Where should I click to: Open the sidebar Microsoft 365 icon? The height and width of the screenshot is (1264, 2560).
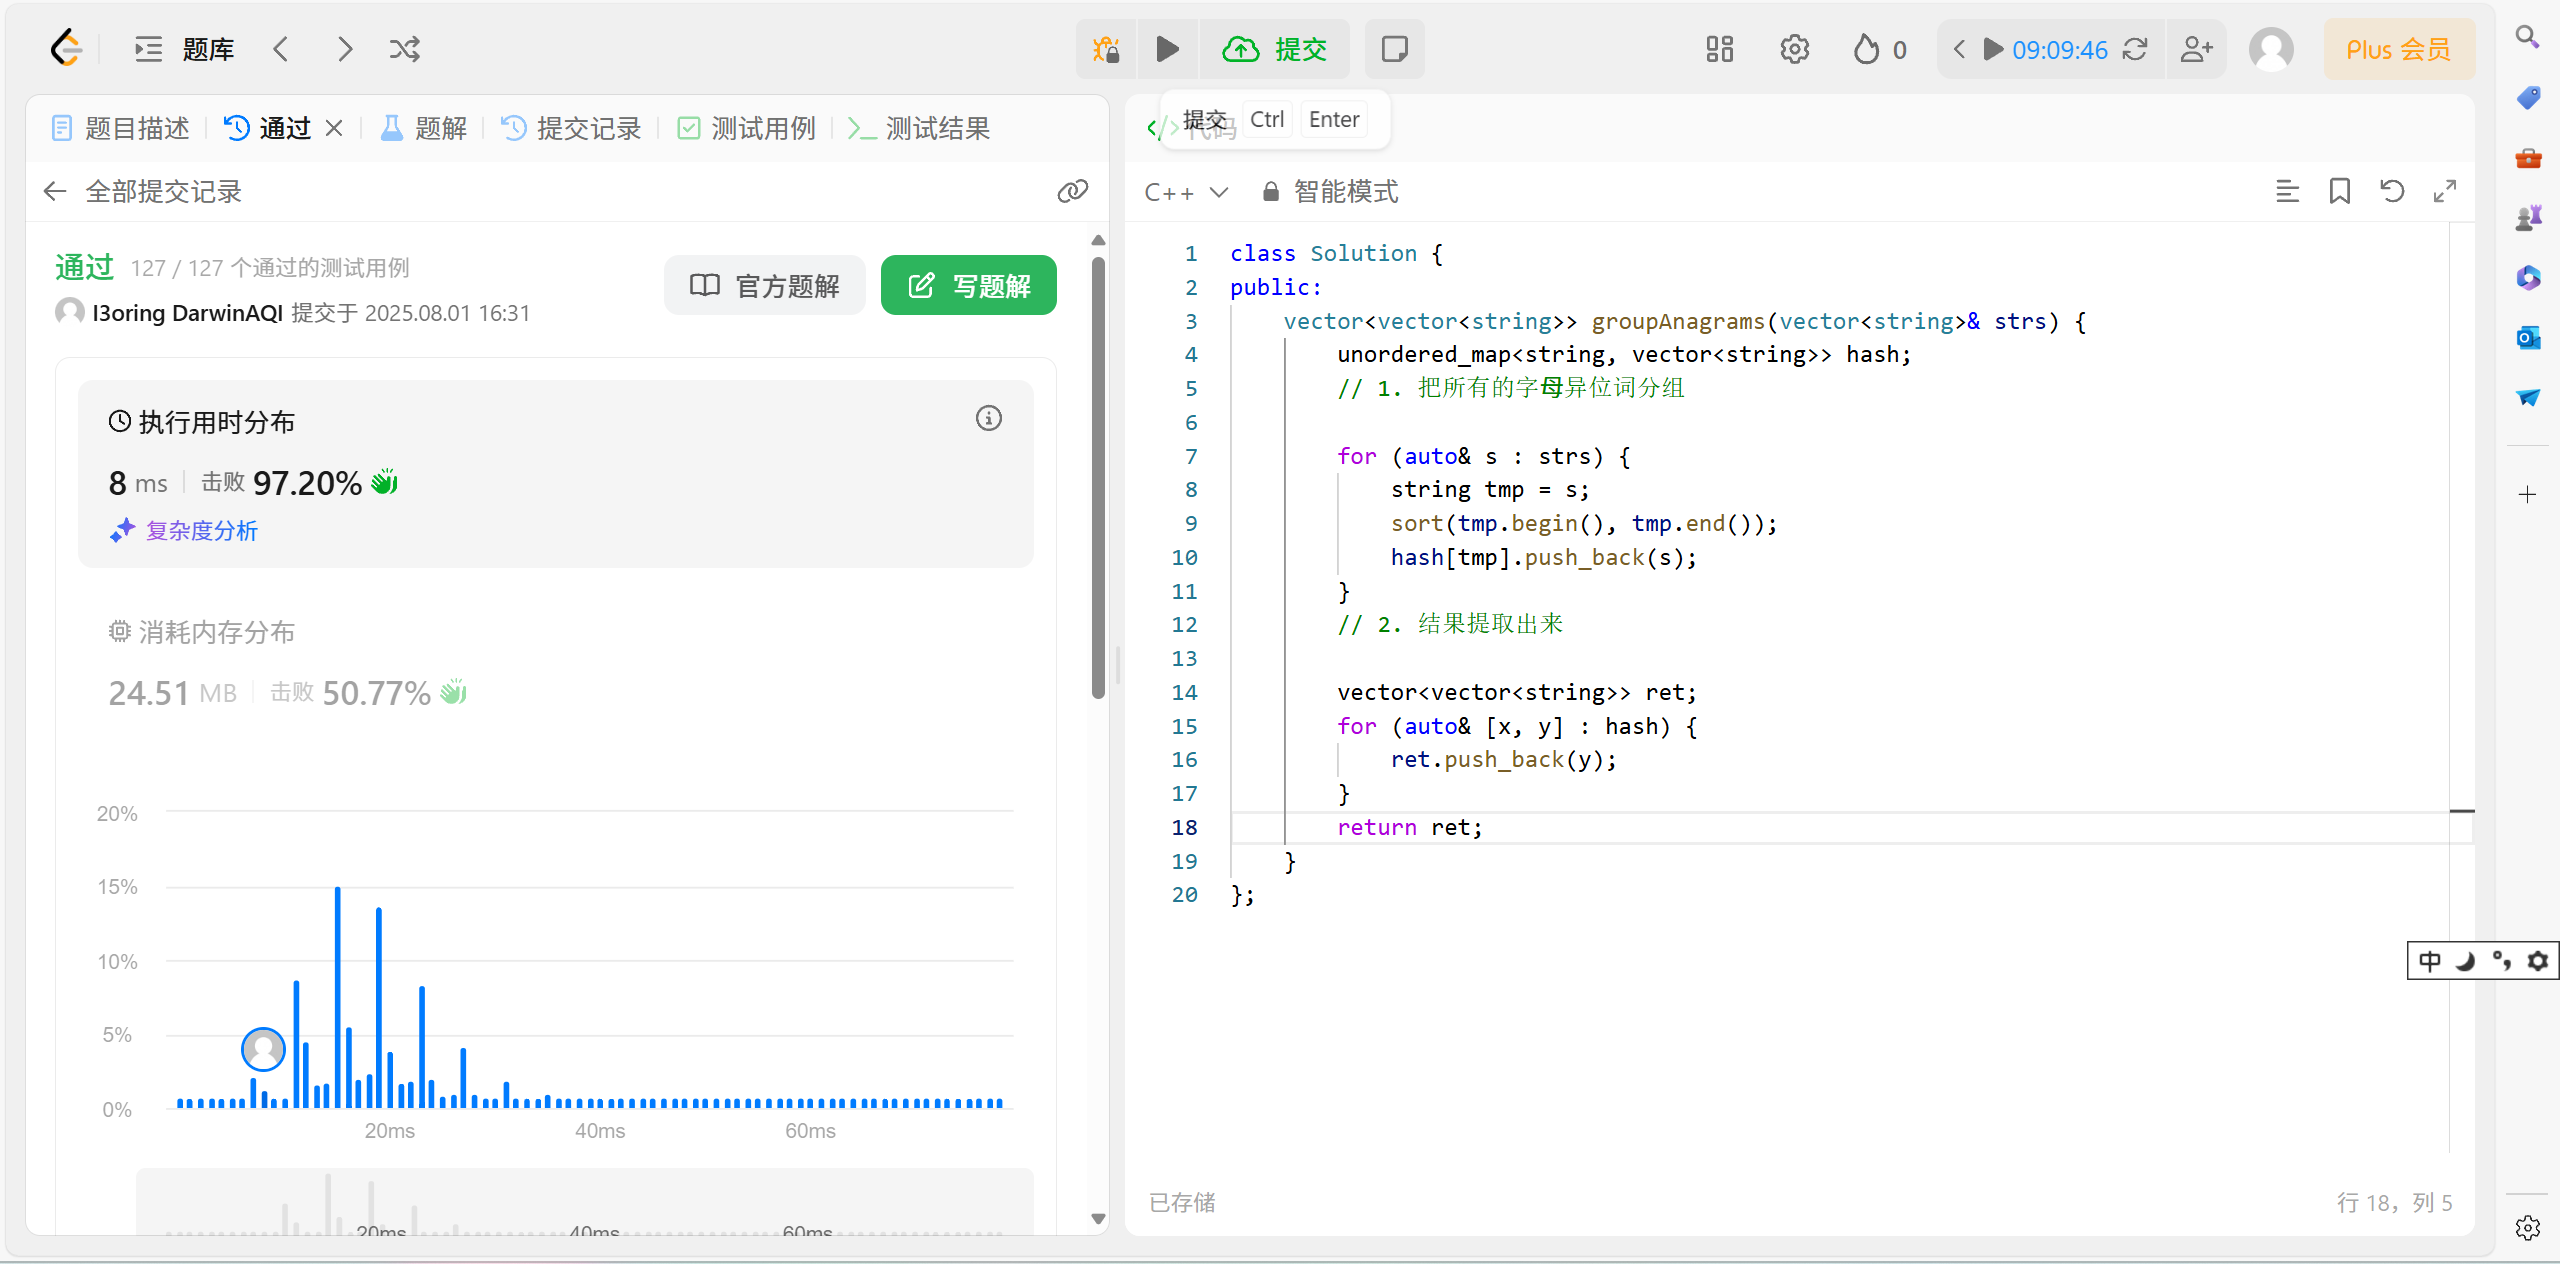coord(2528,277)
